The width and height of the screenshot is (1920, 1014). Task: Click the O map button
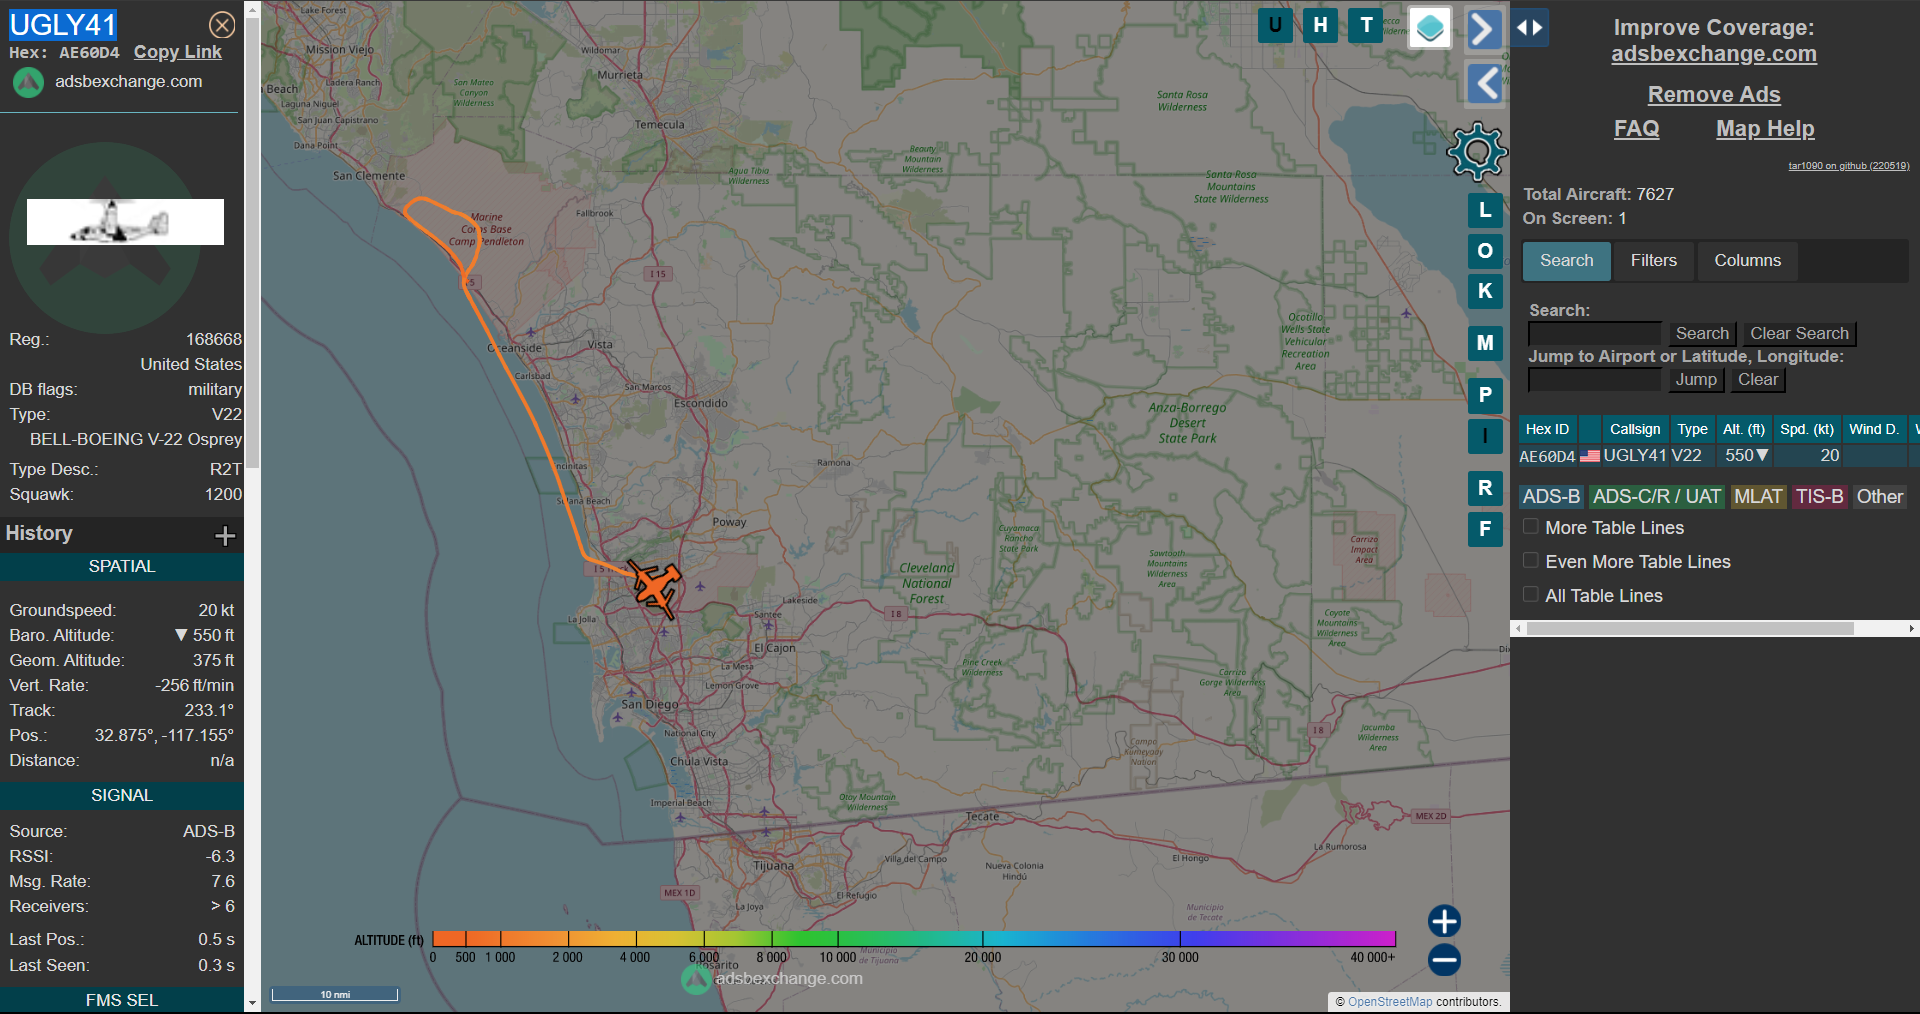coord(1485,251)
